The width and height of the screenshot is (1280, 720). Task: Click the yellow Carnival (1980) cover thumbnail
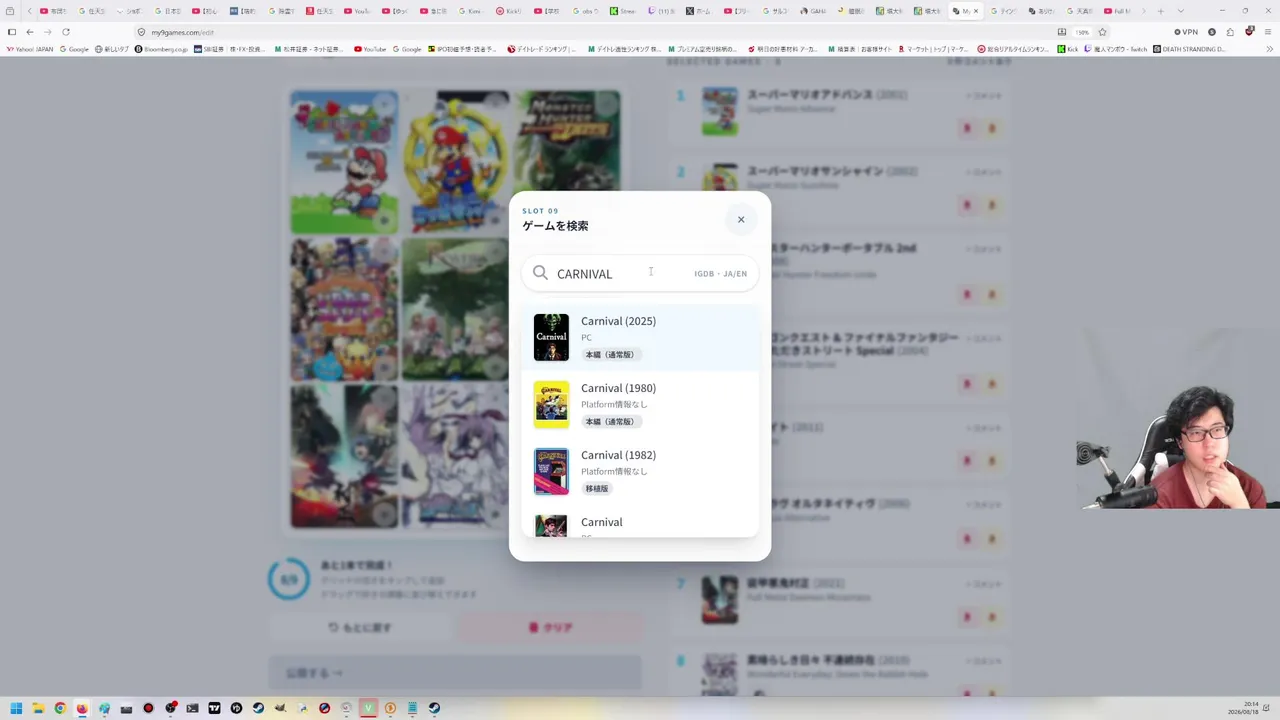point(551,404)
